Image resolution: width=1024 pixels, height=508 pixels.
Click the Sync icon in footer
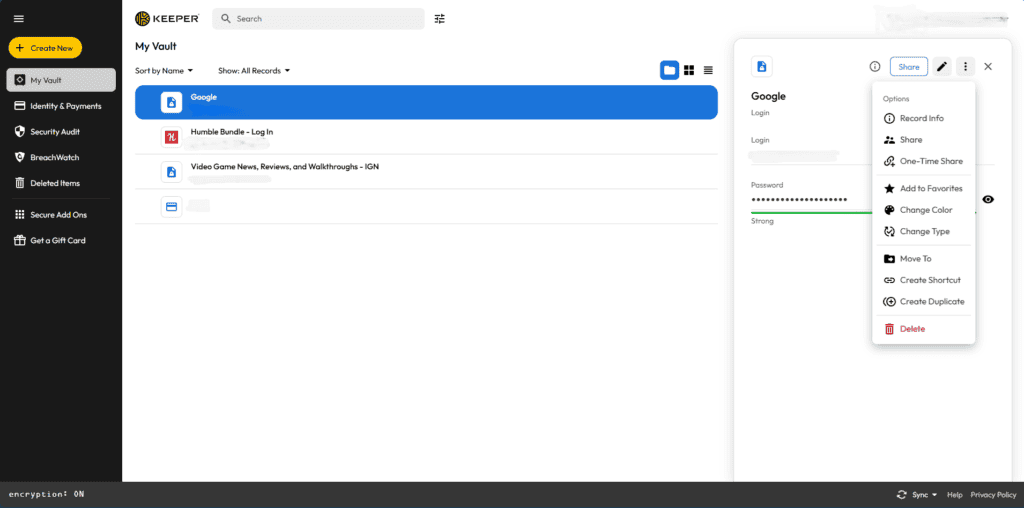pos(902,495)
